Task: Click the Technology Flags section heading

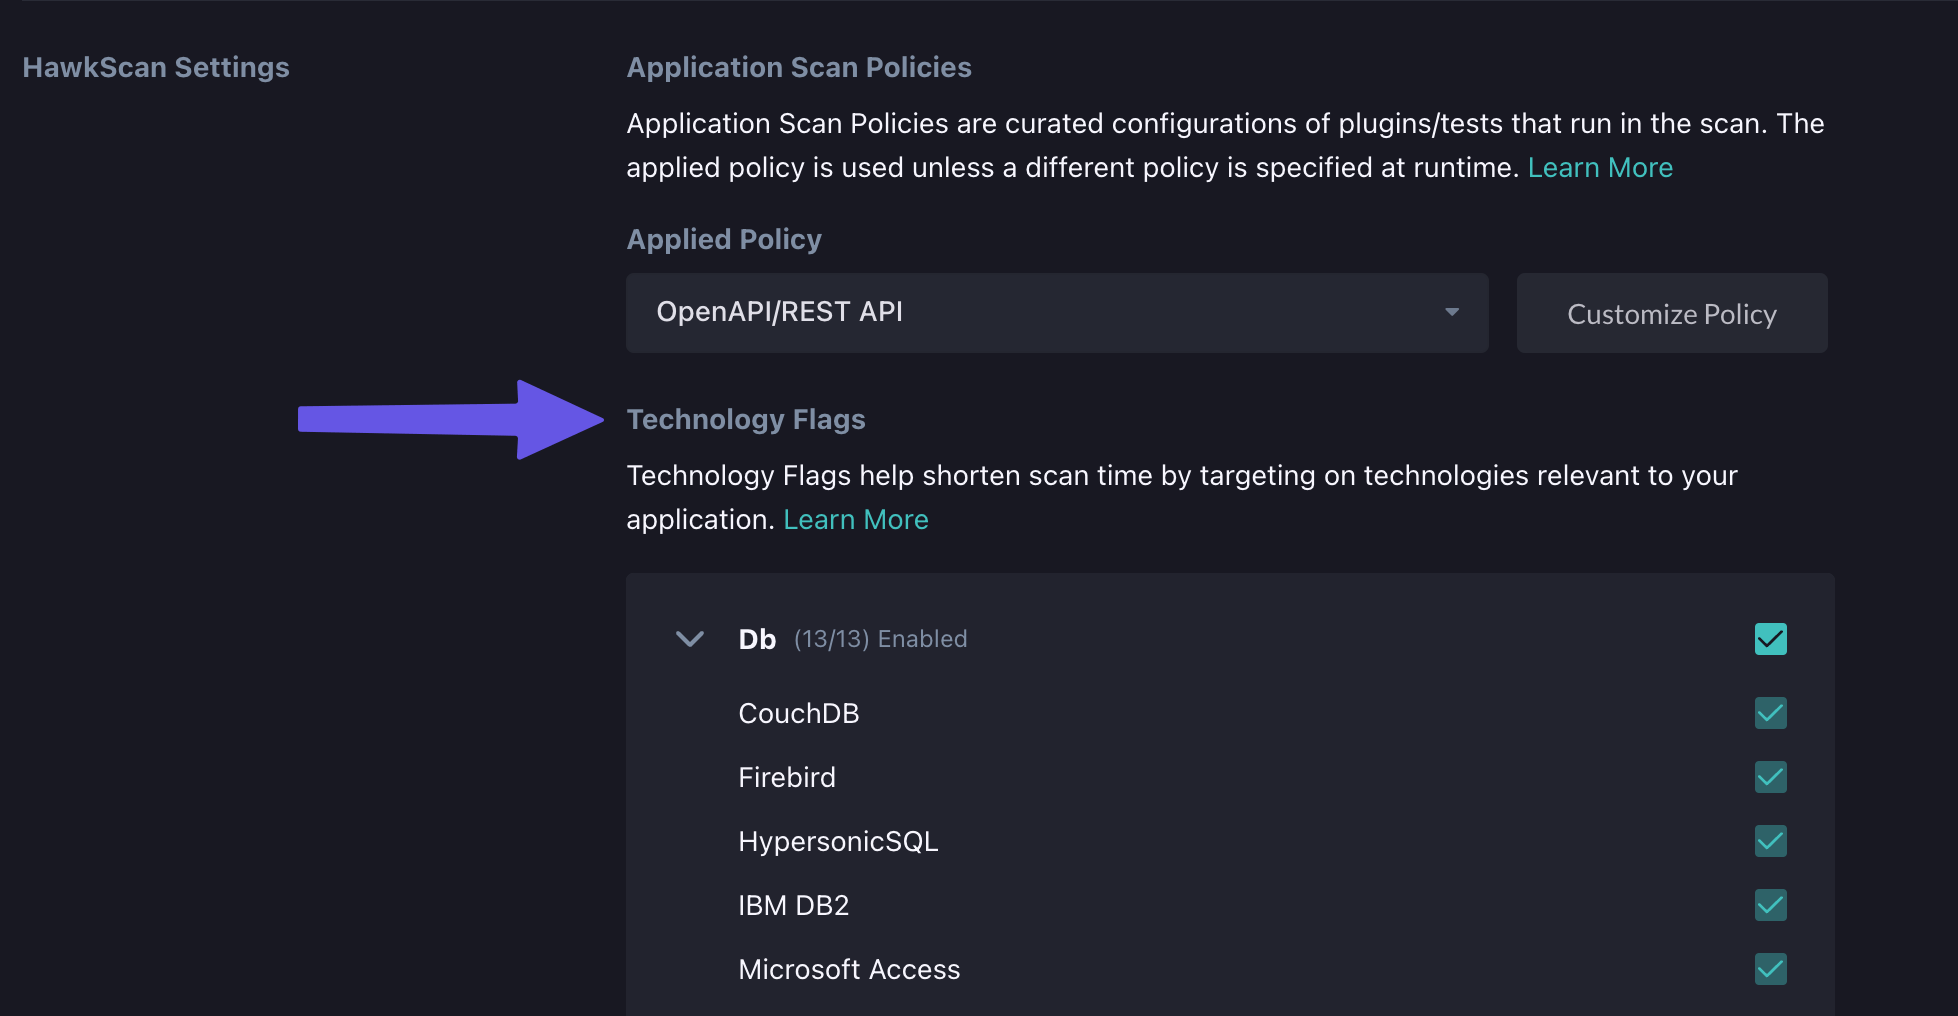Action: click(745, 420)
